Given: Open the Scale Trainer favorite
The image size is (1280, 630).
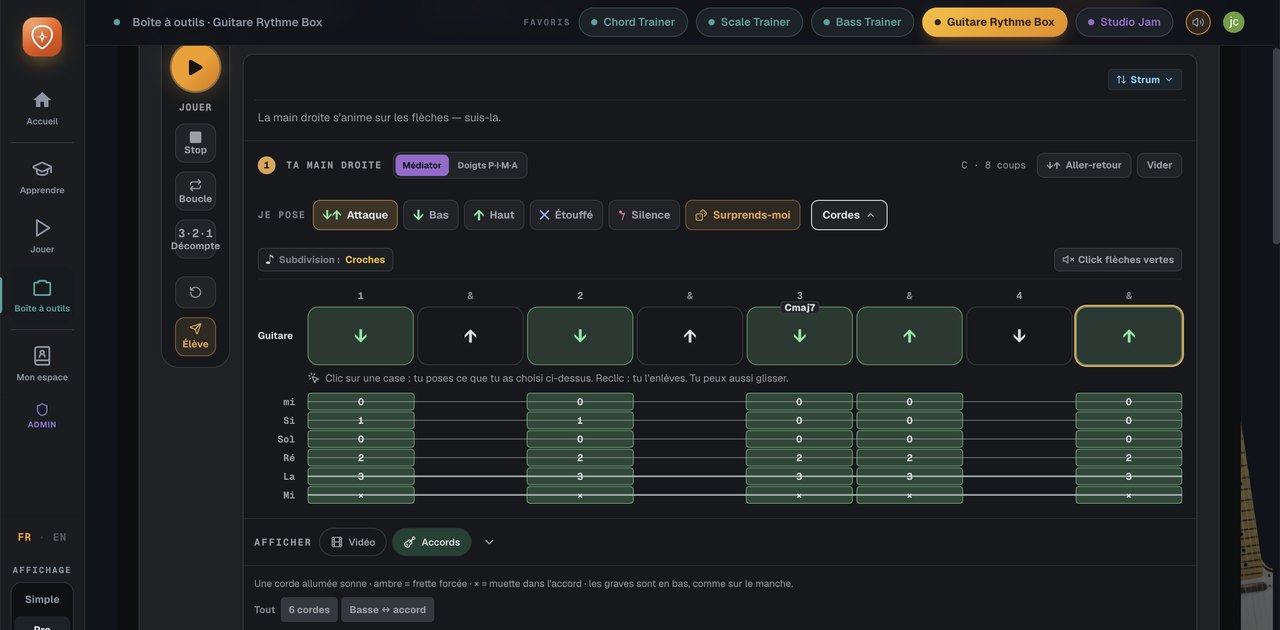Looking at the screenshot, I should [749, 22].
